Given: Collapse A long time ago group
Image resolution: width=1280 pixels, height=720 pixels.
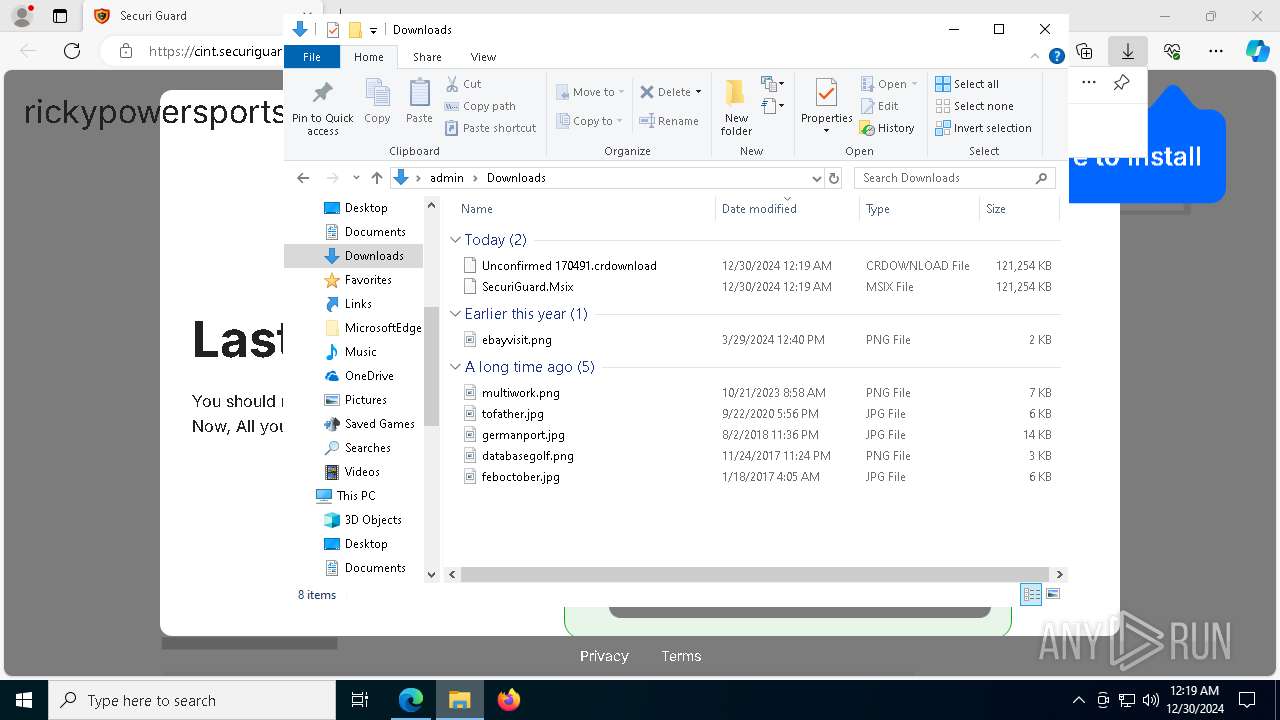Looking at the screenshot, I should point(455,367).
